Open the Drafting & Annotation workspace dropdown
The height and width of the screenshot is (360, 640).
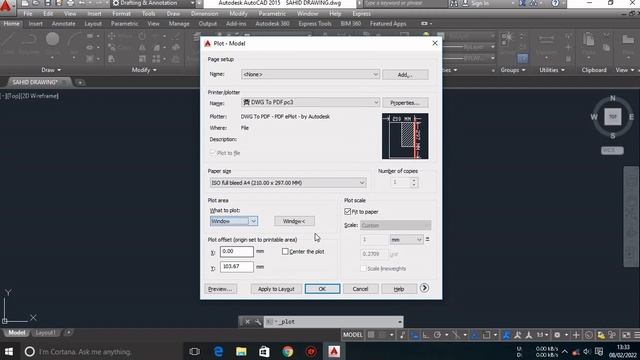click(x=153, y=3)
